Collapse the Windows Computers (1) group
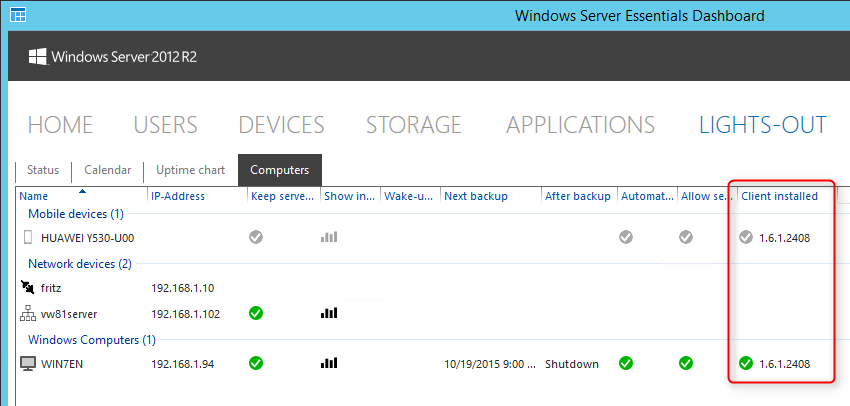Screen dimensions: 850x406 click(92, 340)
